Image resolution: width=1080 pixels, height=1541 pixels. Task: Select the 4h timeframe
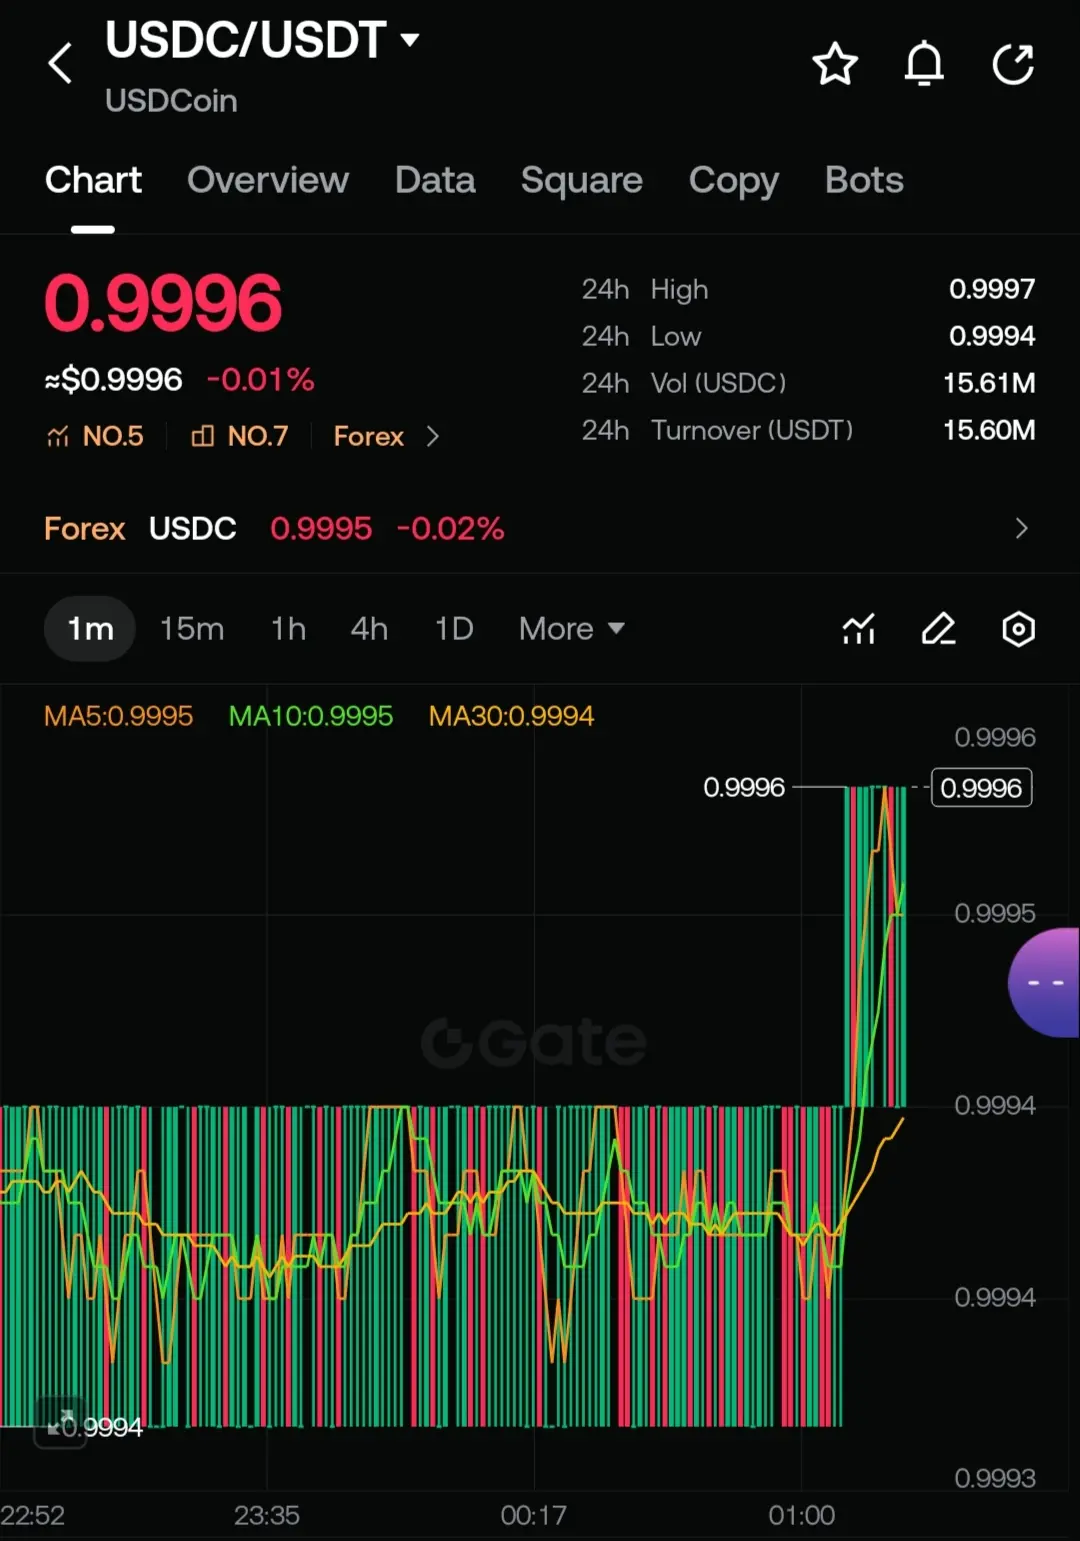[369, 629]
